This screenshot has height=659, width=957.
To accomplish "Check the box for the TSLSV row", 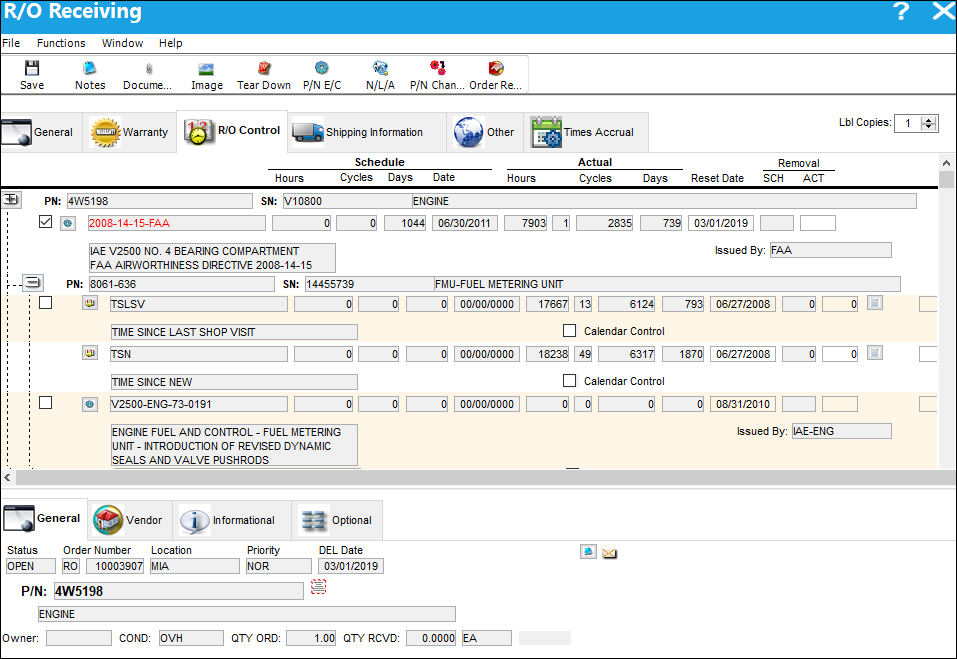I will [45, 303].
